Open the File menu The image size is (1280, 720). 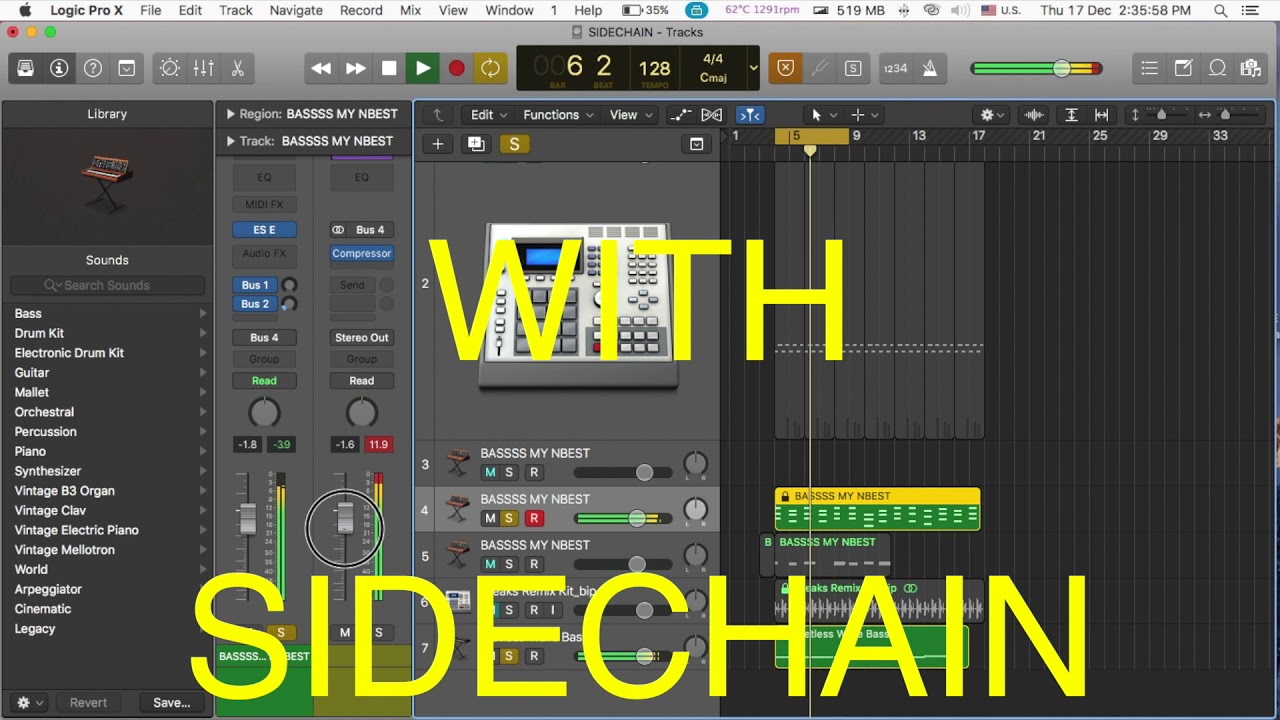[x=151, y=10]
